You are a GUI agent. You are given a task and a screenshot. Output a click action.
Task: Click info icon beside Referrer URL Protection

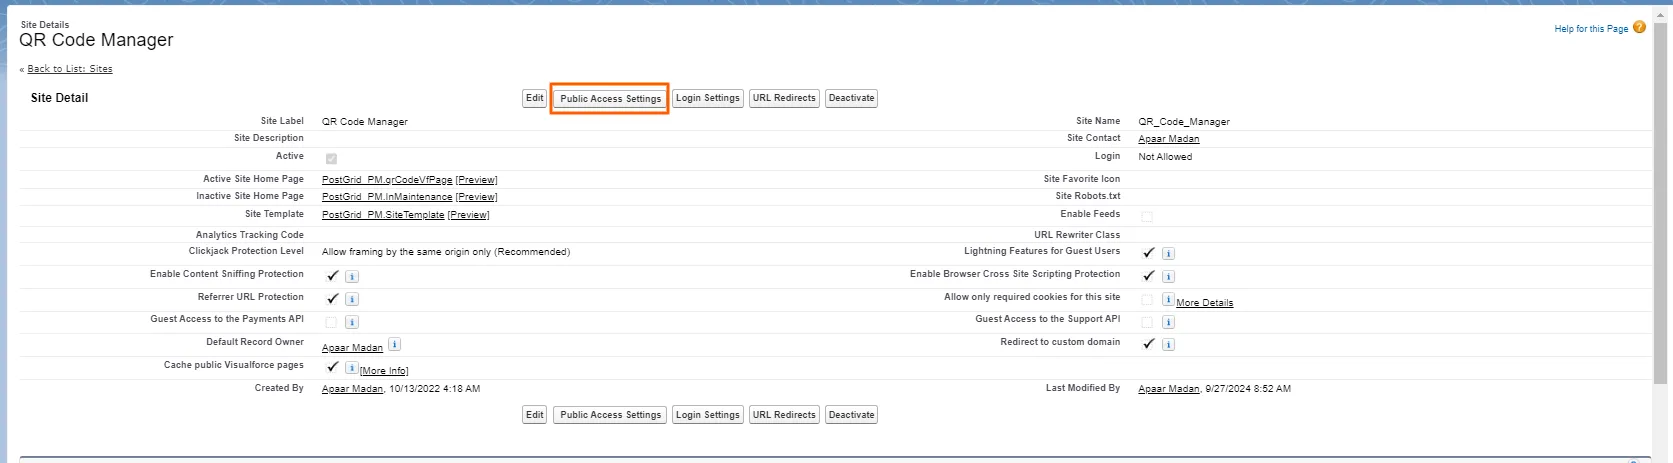point(352,299)
